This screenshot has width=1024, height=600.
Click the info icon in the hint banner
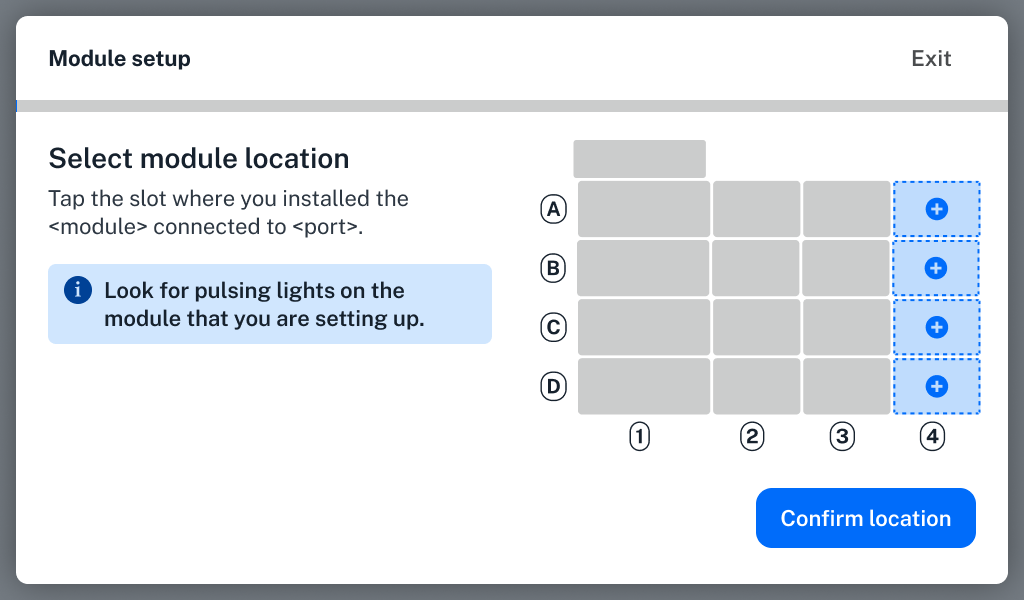click(x=78, y=291)
